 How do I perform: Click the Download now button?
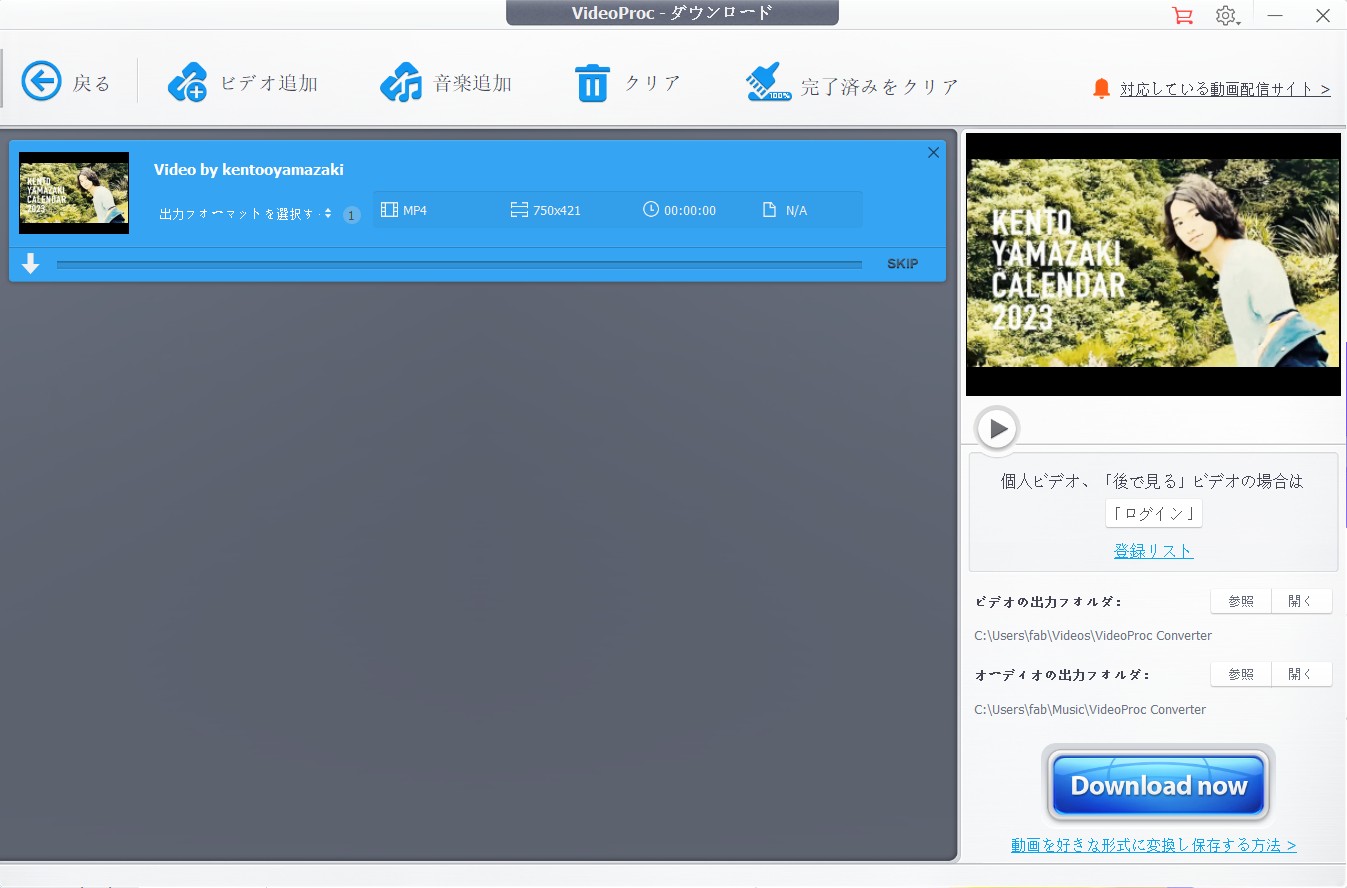1158,785
